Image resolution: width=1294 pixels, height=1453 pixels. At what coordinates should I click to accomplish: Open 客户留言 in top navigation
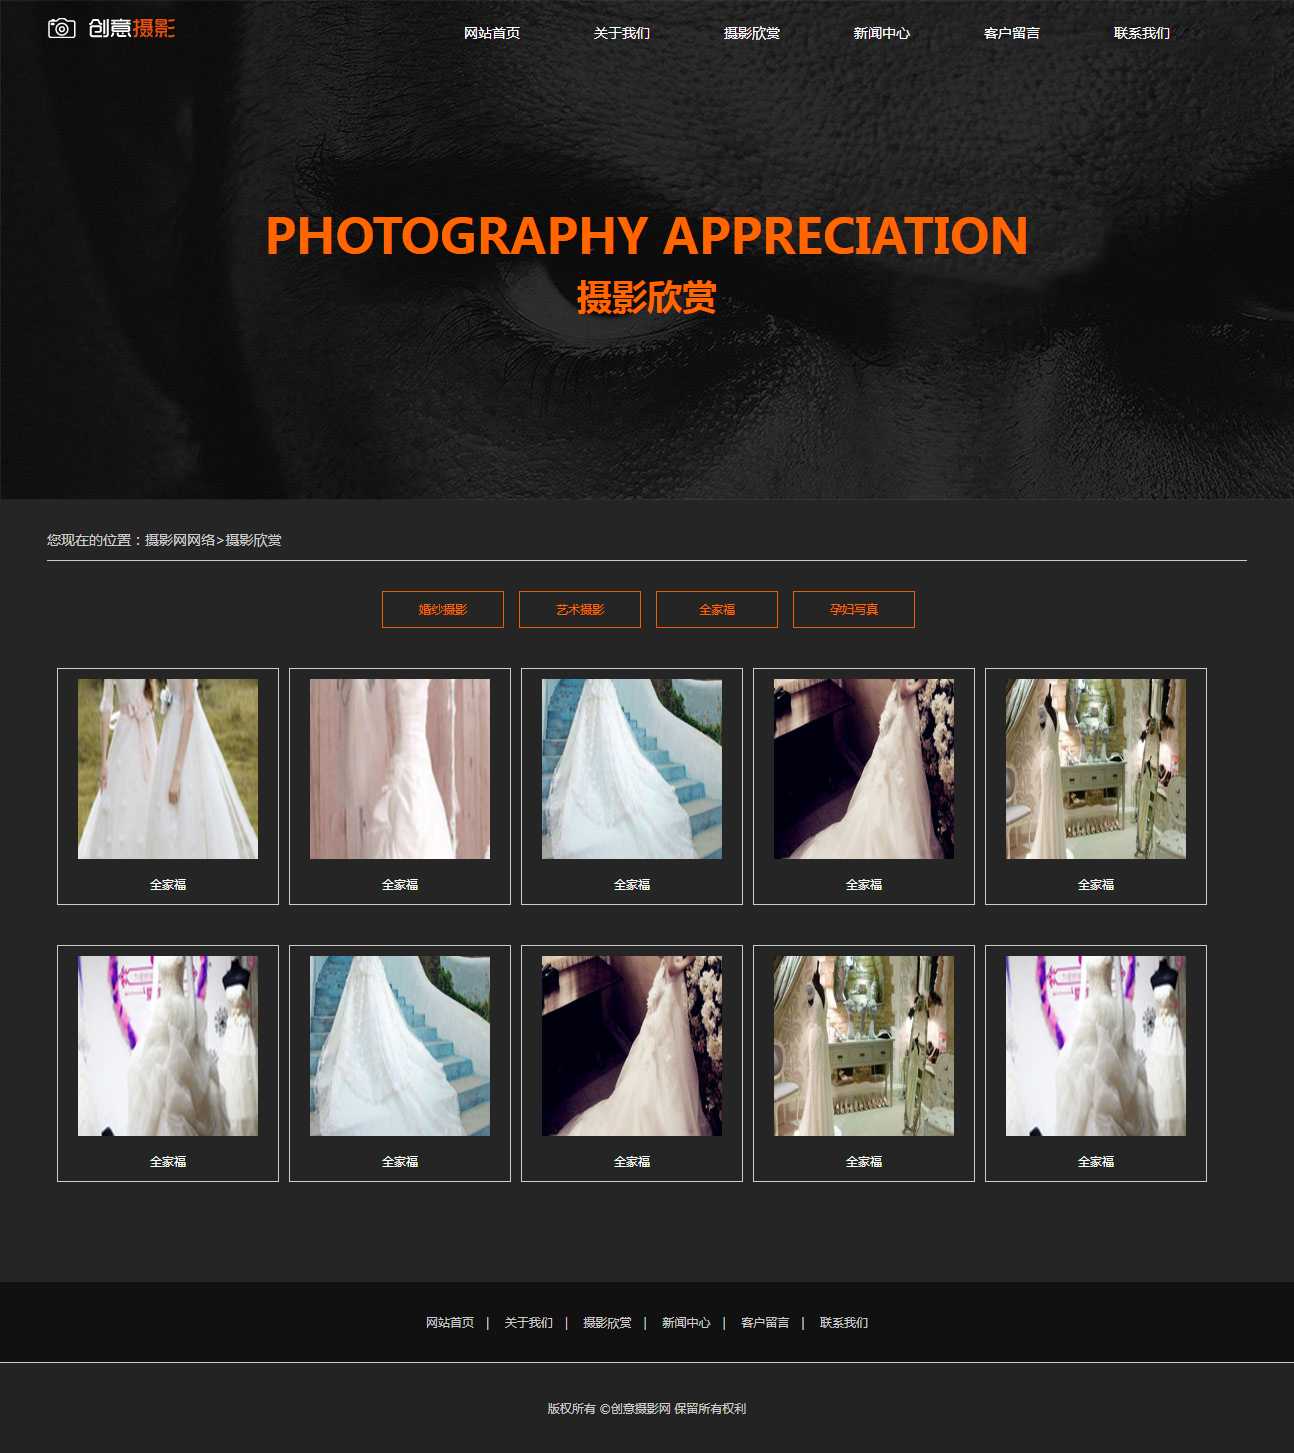(1012, 33)
